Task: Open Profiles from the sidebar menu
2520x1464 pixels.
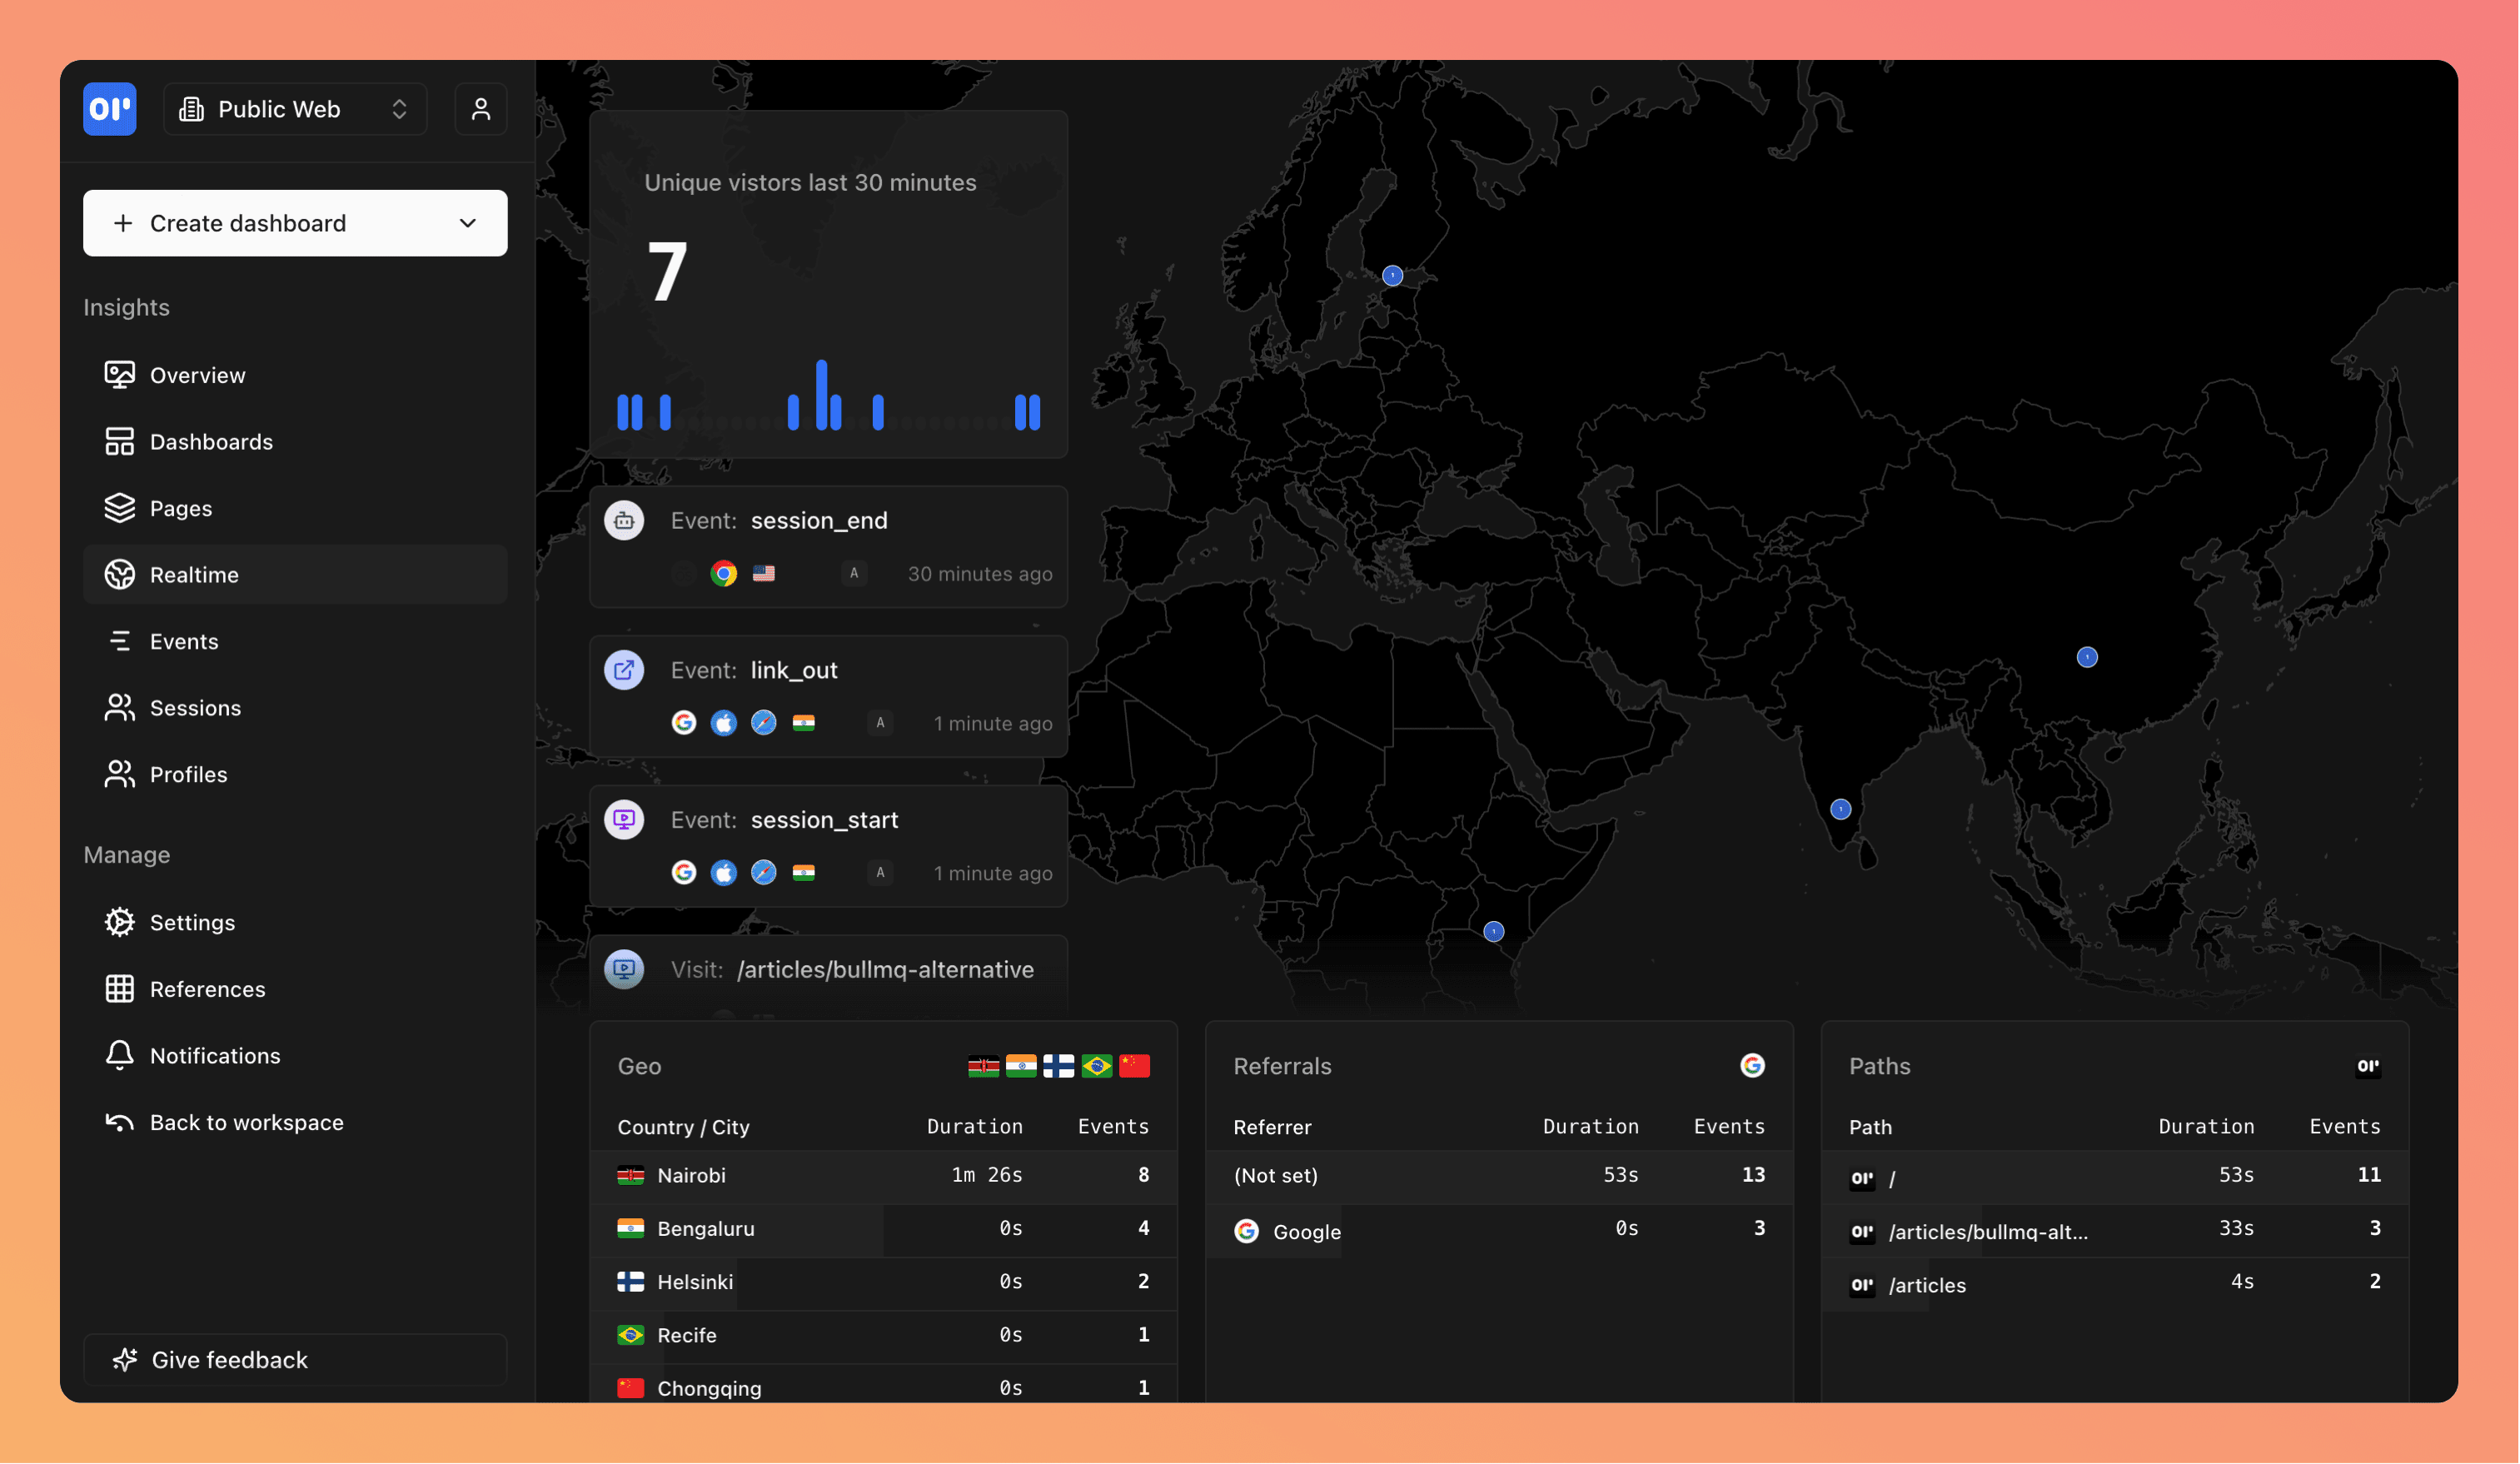Action: tap(188, 774)
